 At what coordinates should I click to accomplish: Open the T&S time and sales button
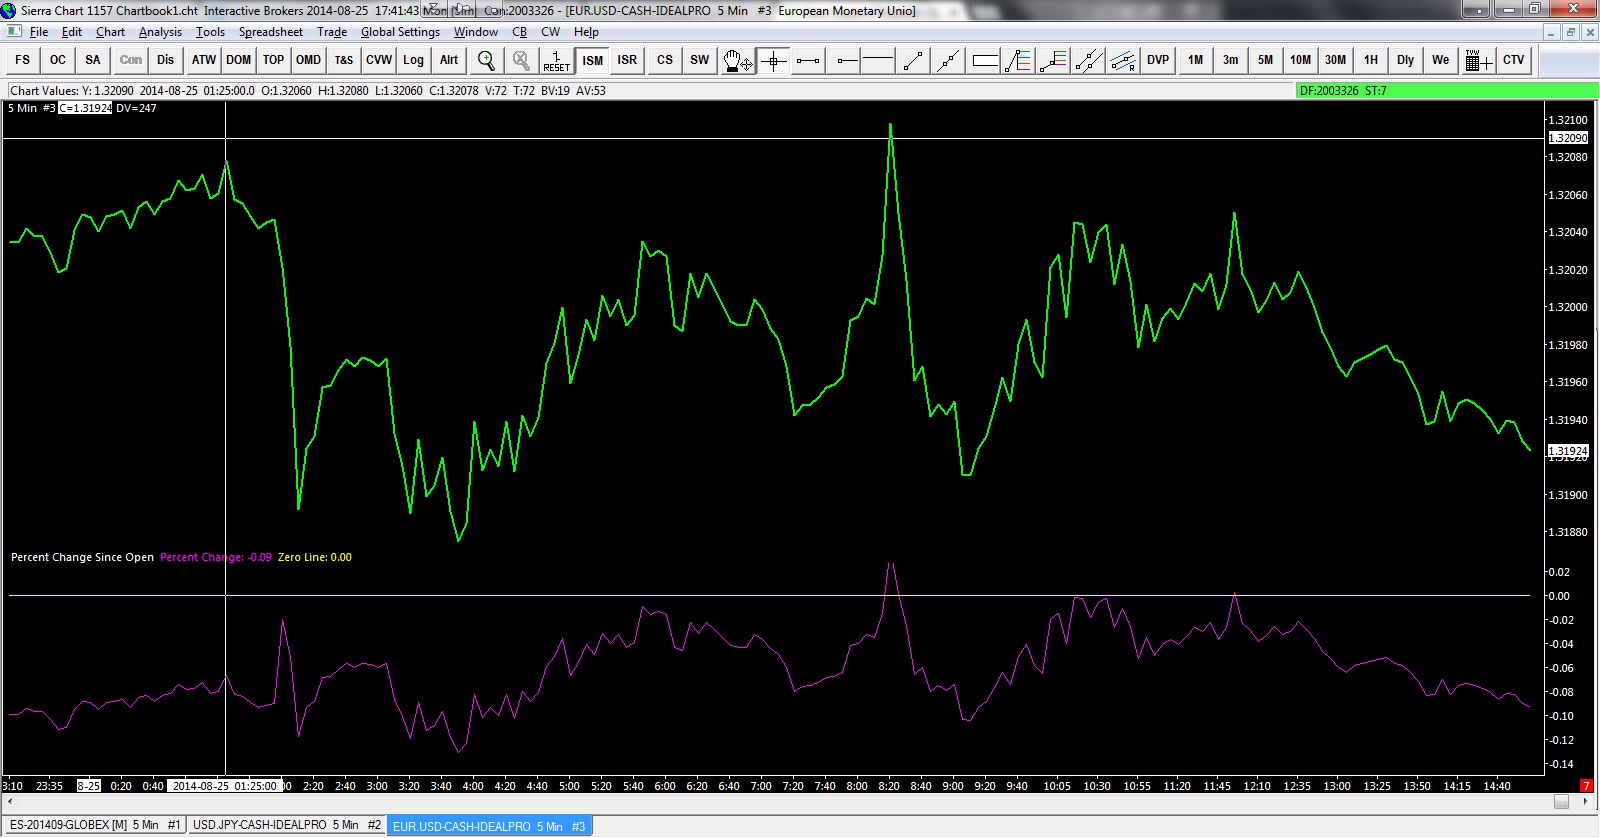(x=344, y=60)
